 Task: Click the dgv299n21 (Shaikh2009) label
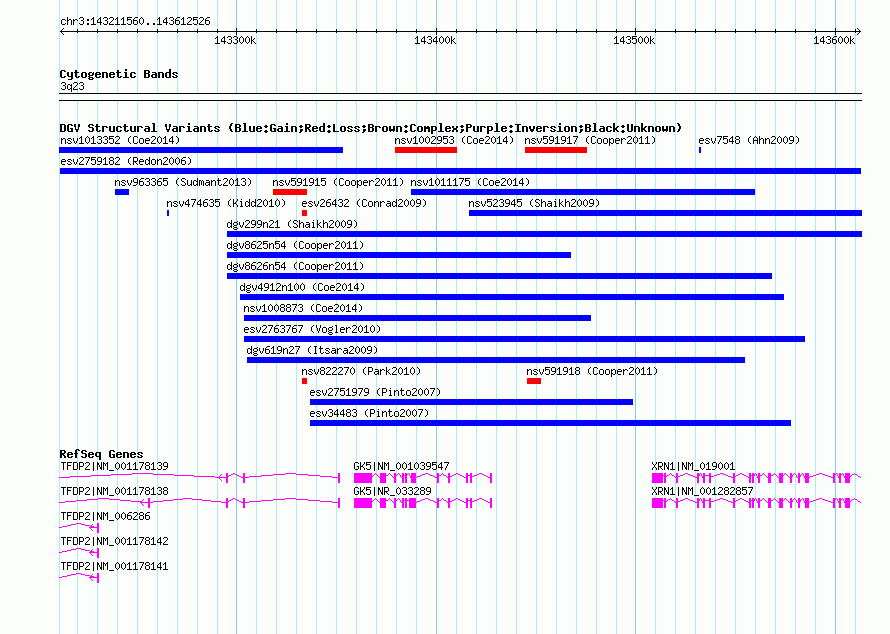click(292, 224)
